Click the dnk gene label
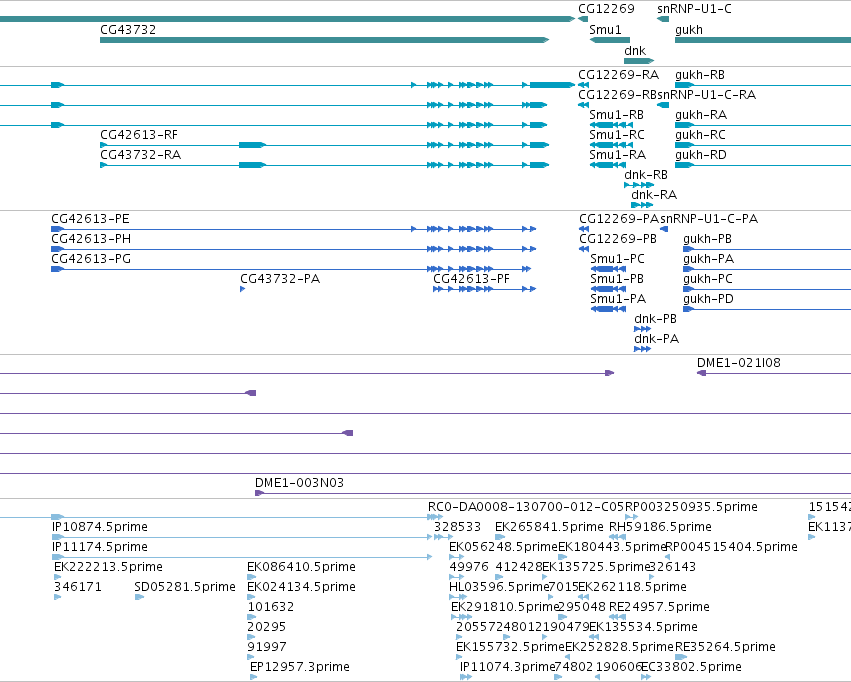851x682 pixels. tap(635, 51)
